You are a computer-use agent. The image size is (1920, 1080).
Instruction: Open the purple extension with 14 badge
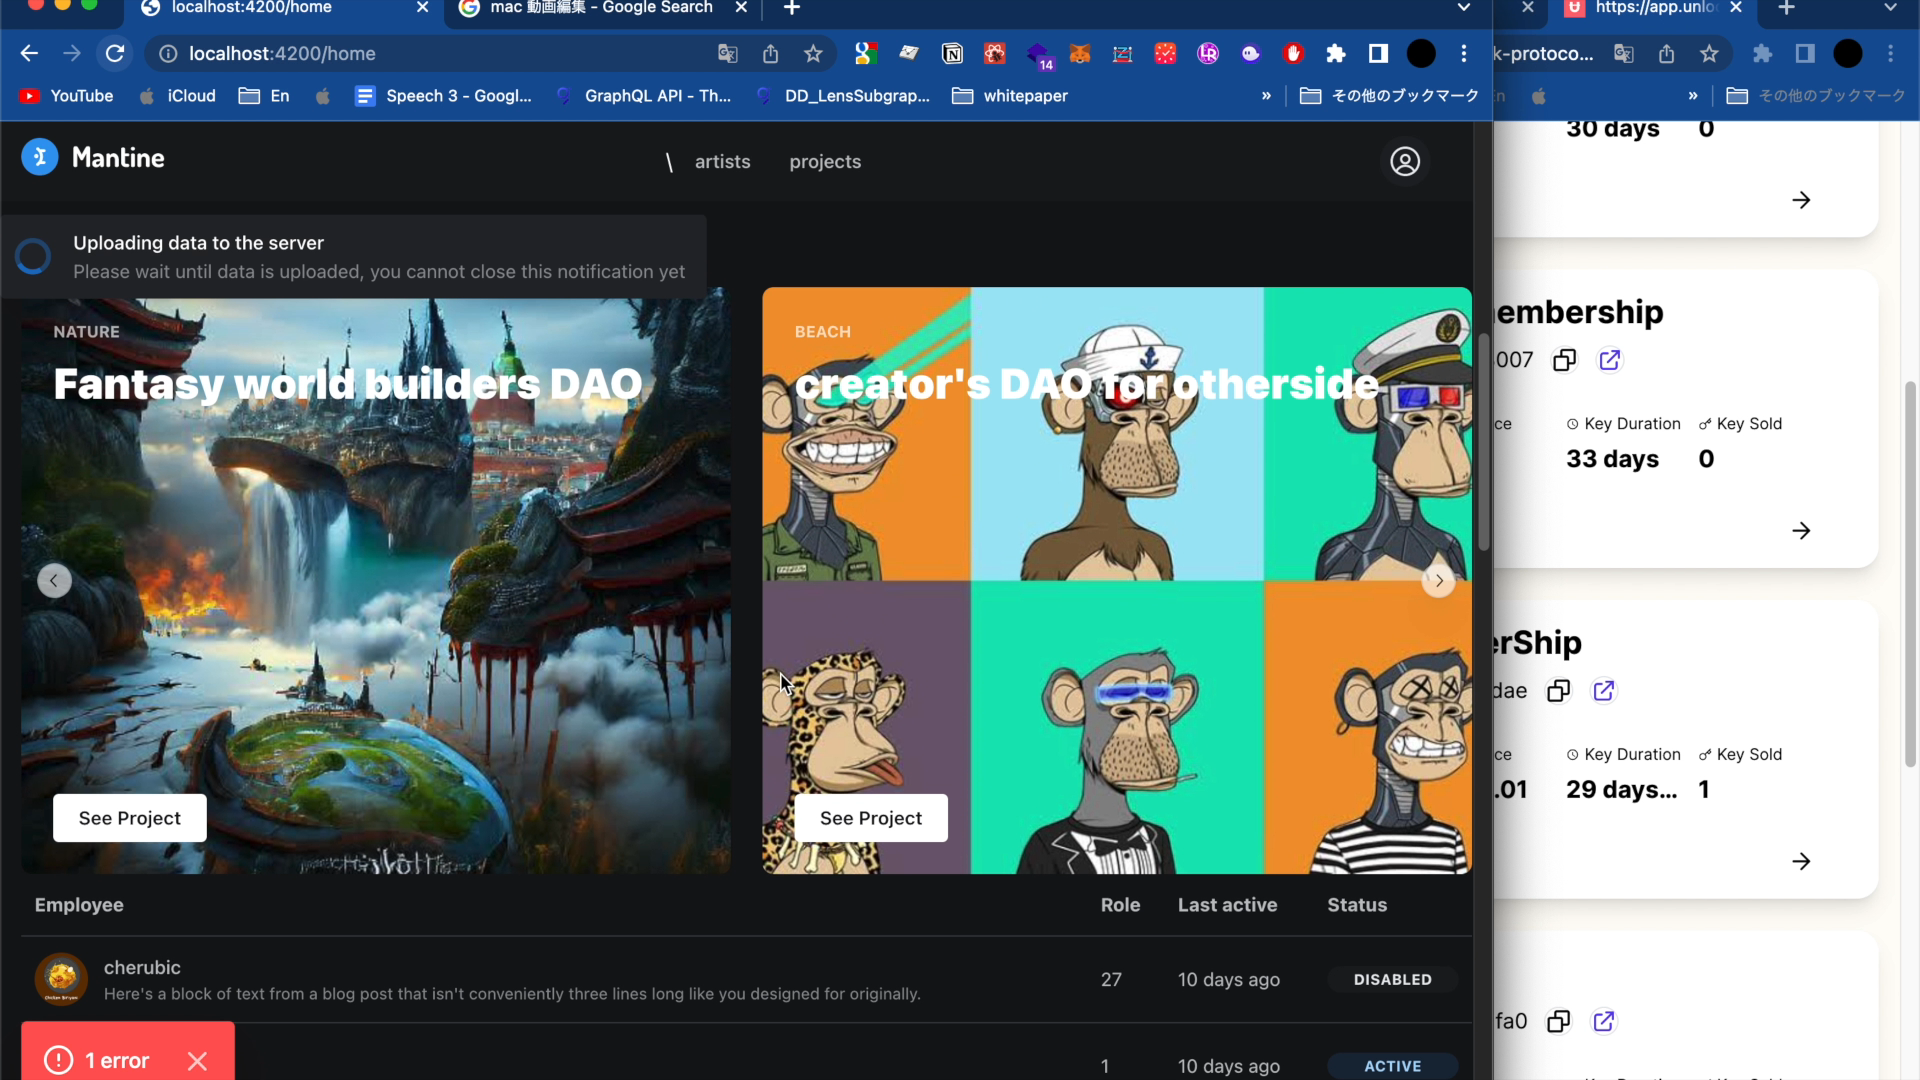coord(1038,55)
